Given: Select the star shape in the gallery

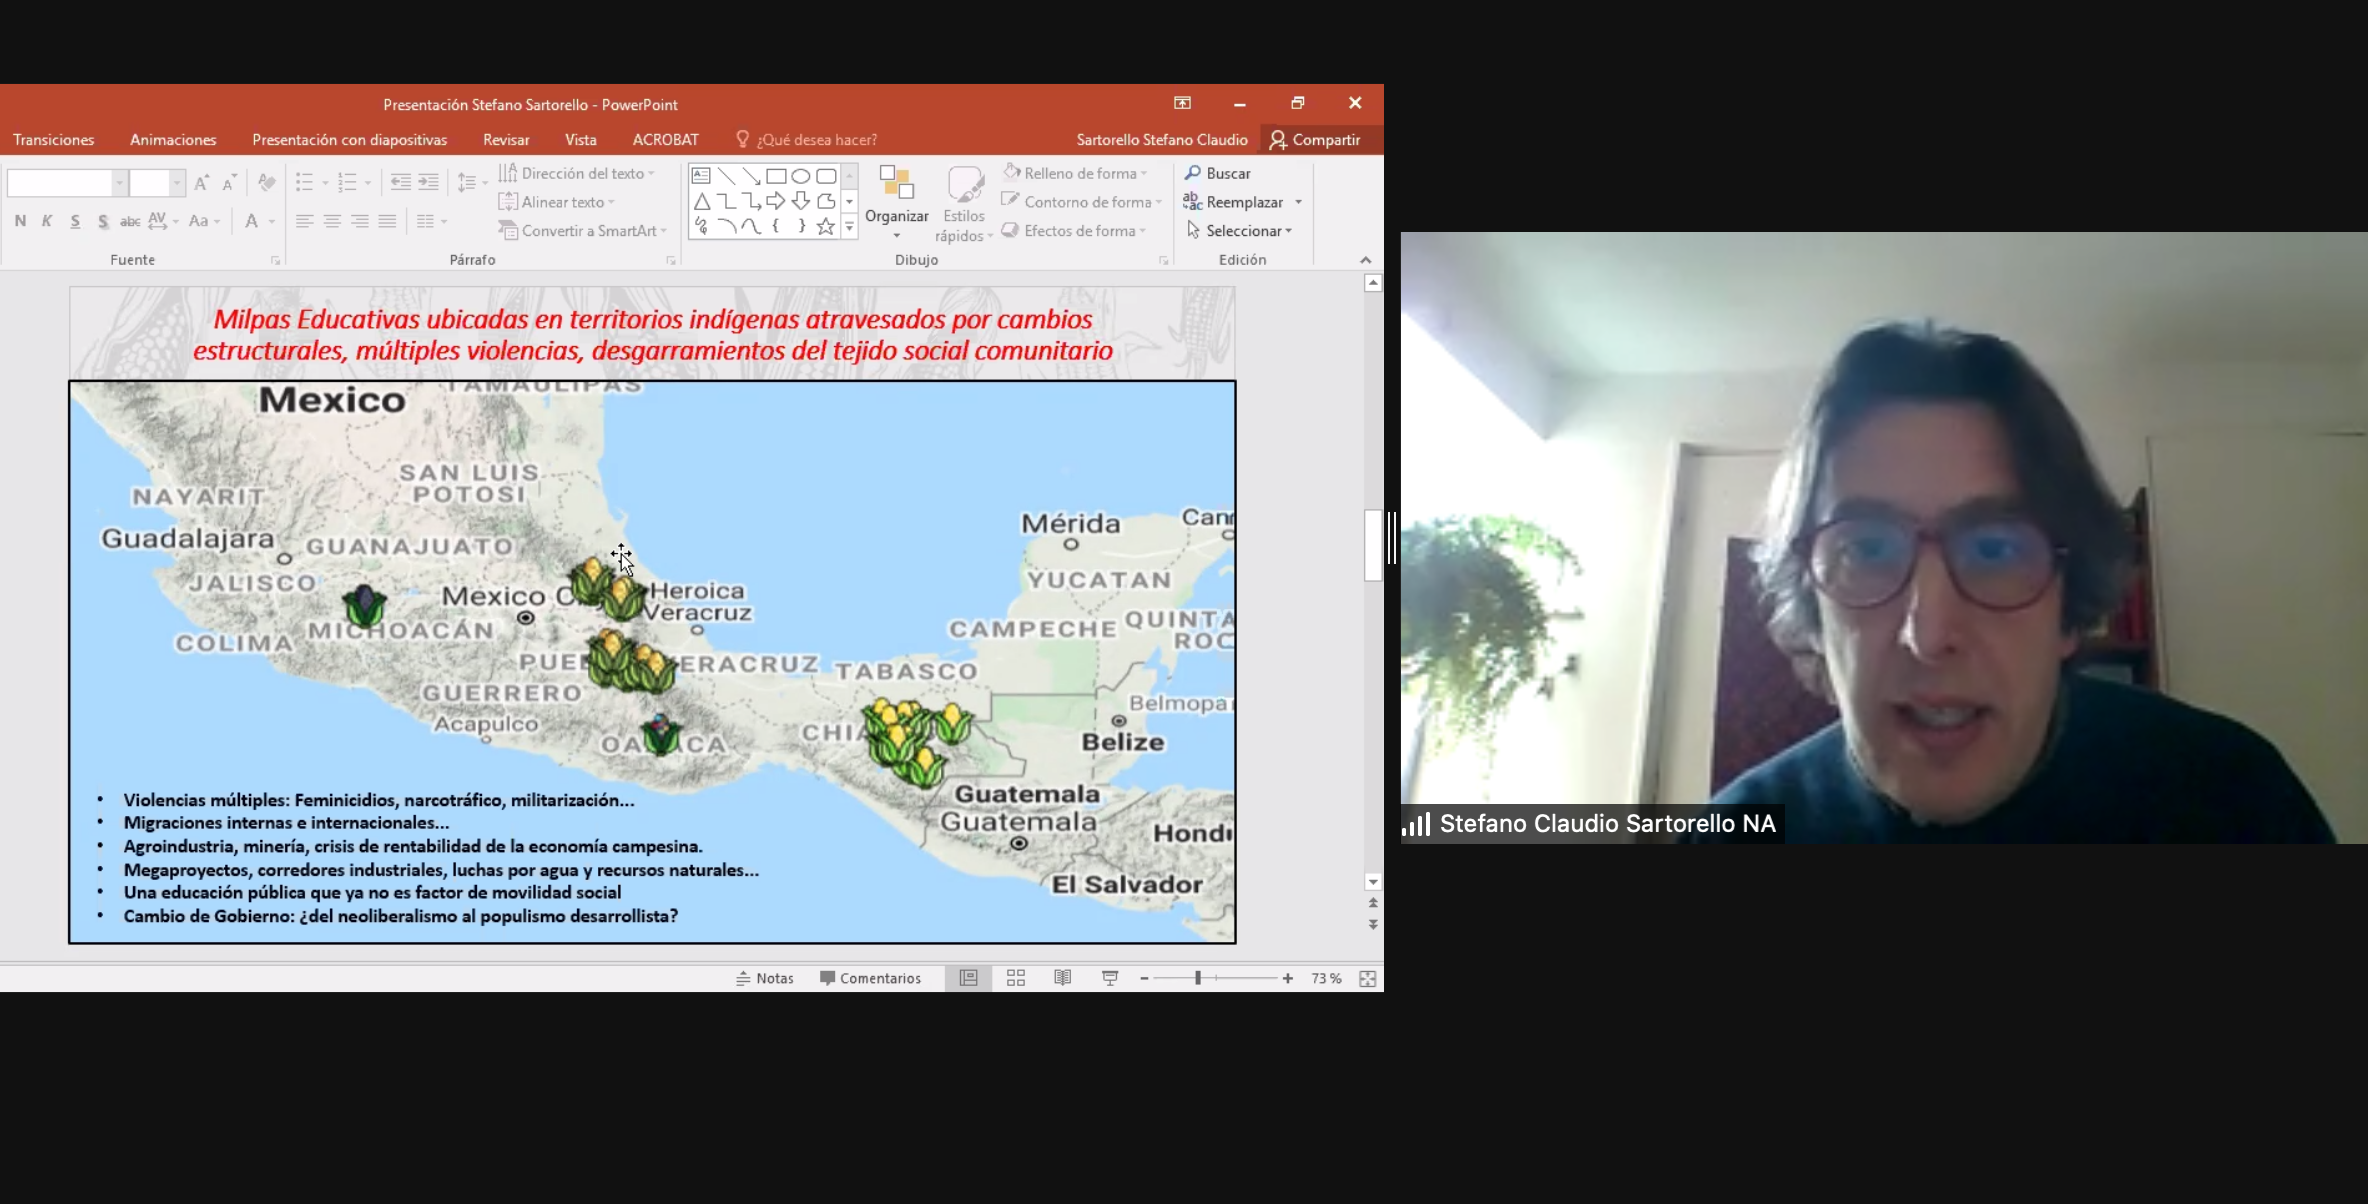Looking at the screenshot, I should point(825,227).
